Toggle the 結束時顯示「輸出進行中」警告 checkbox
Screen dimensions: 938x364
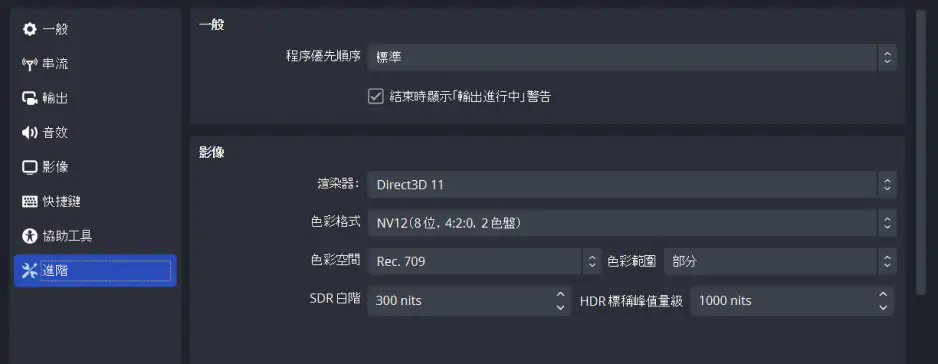[x=375, y=96]
